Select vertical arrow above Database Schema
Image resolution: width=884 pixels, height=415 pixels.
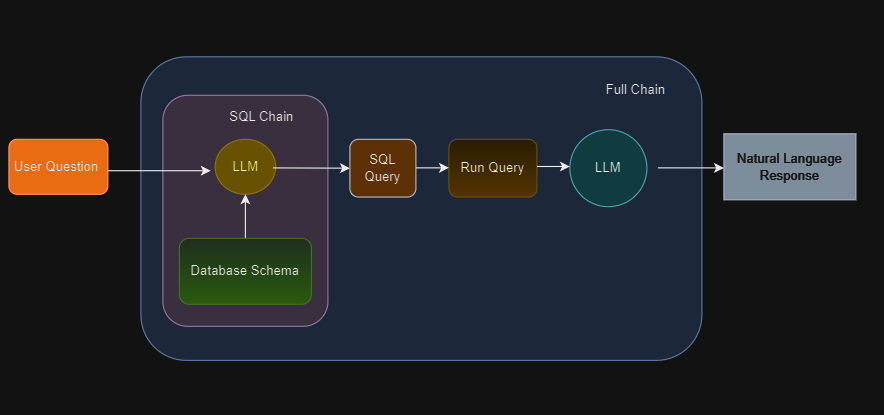click(245, 218)
